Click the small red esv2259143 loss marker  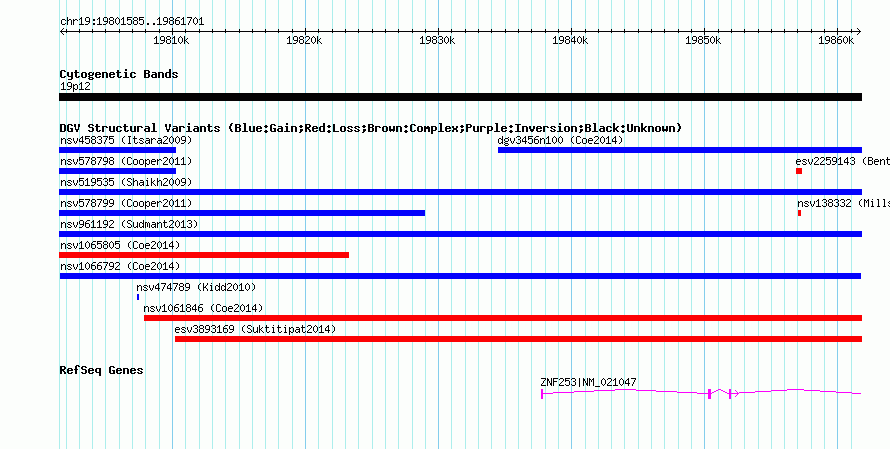799,171
